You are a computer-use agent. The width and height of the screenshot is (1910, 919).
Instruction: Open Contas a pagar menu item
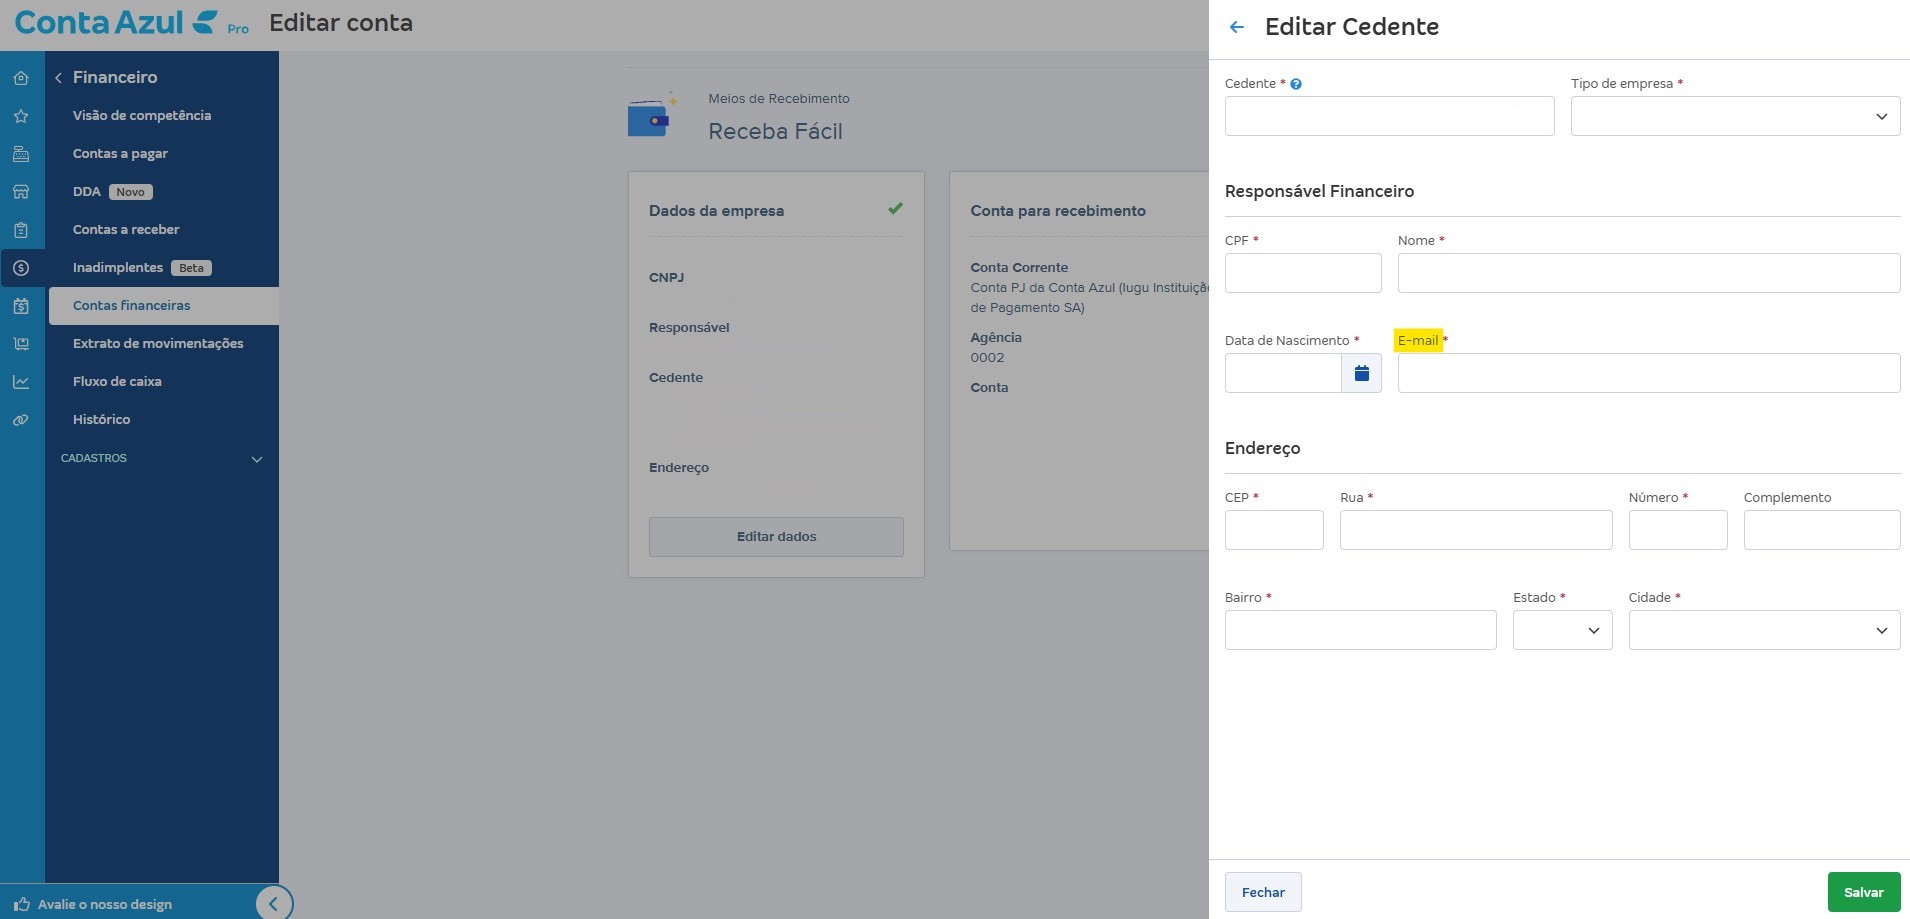click(x=120, y=154)
